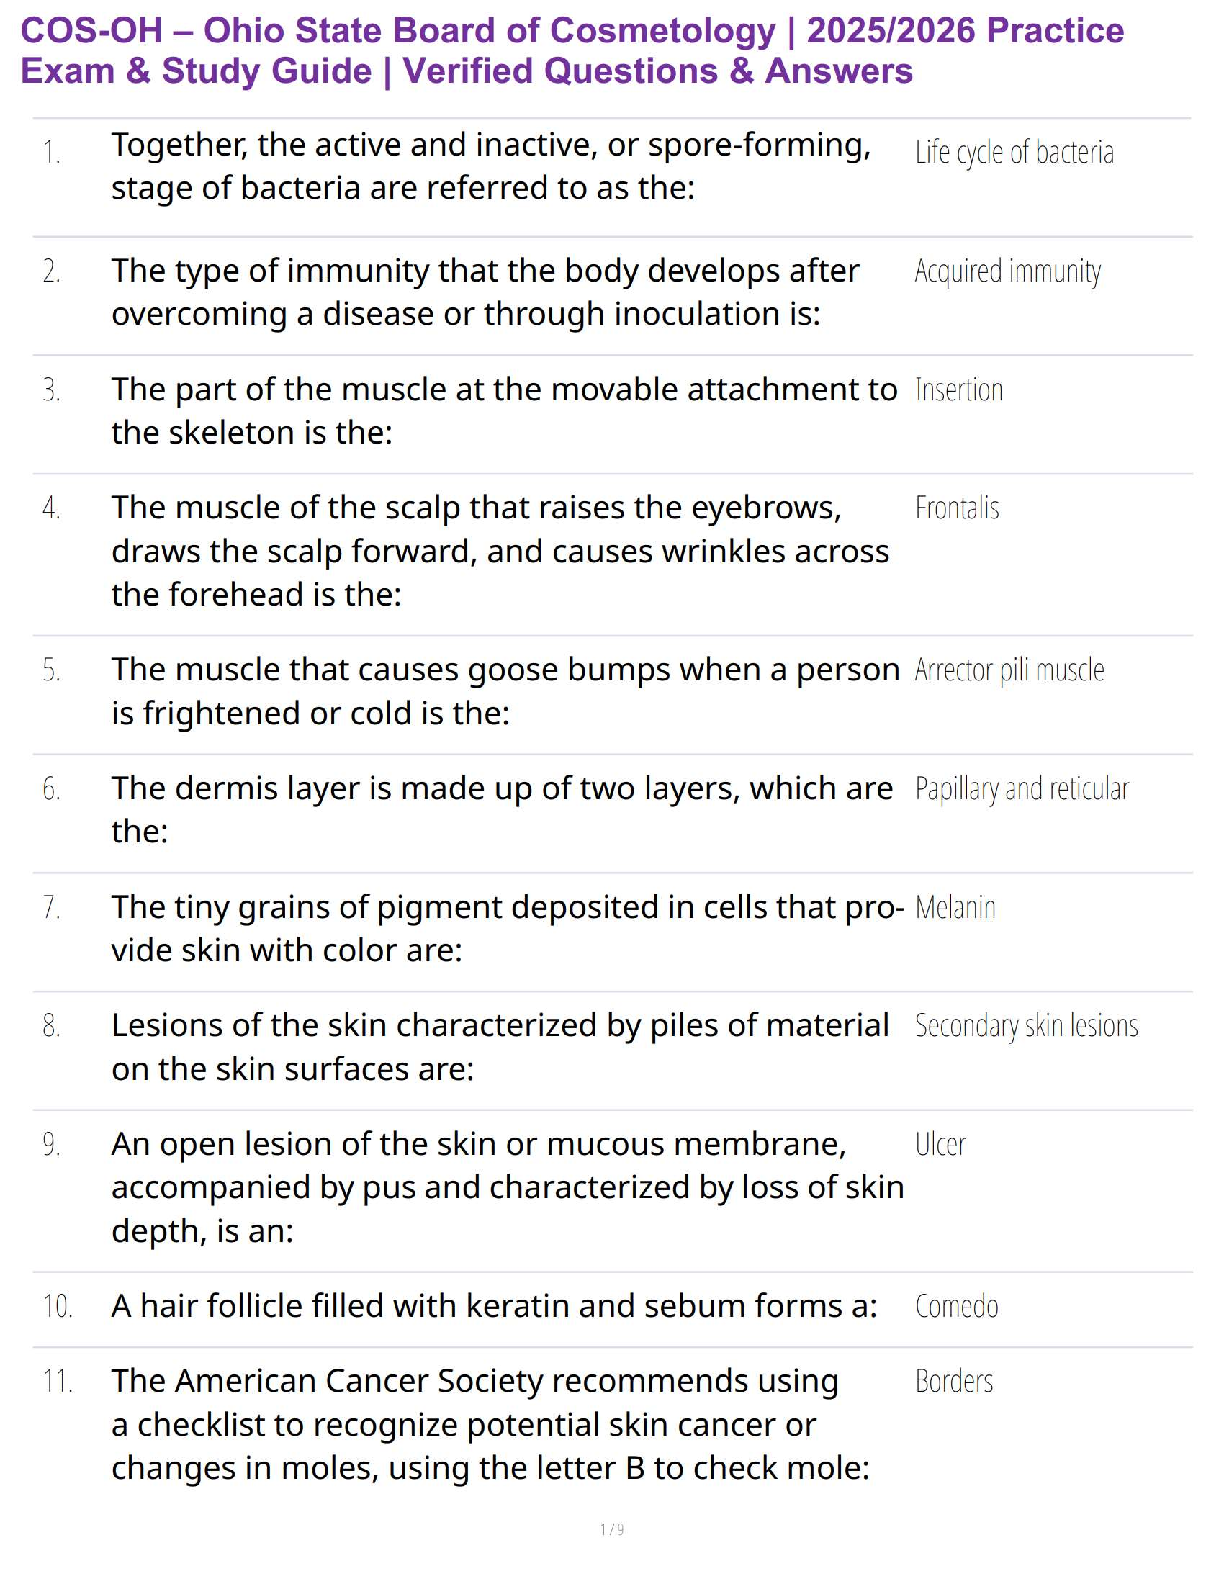Click the question about spore-forming bacteria stages

point(490,167)
